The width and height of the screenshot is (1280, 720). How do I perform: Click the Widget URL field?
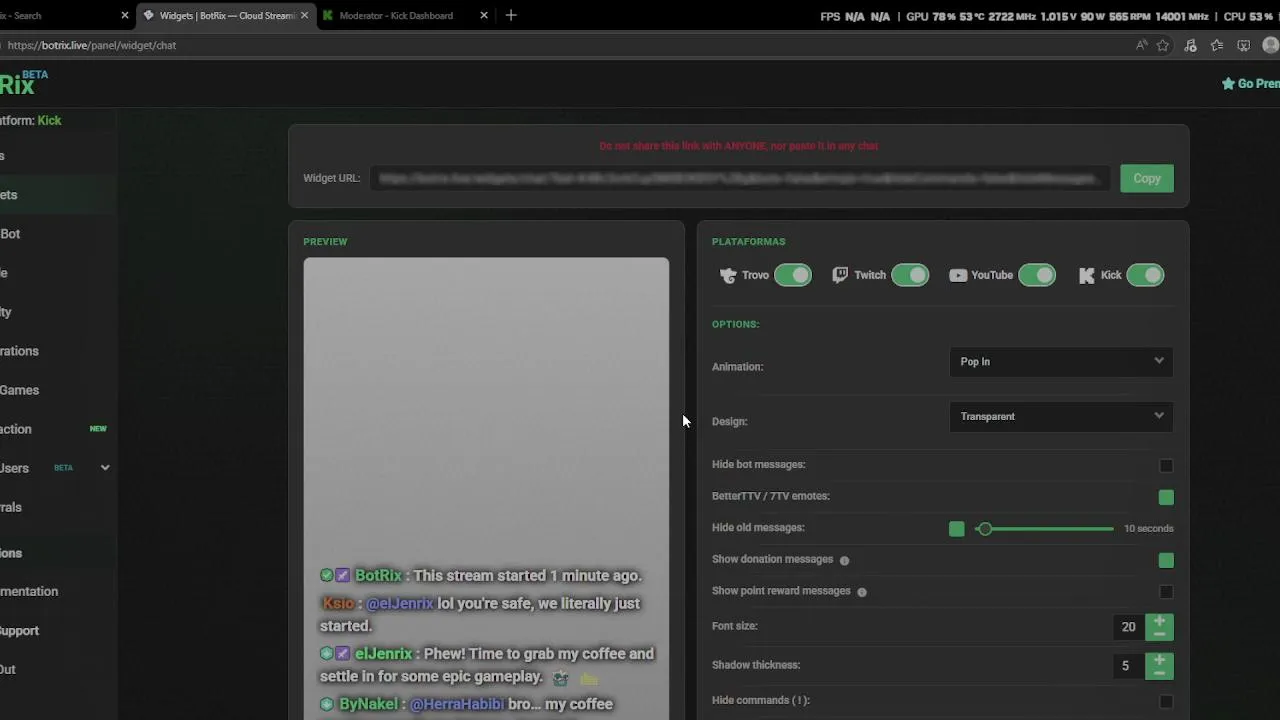point(740,178)
